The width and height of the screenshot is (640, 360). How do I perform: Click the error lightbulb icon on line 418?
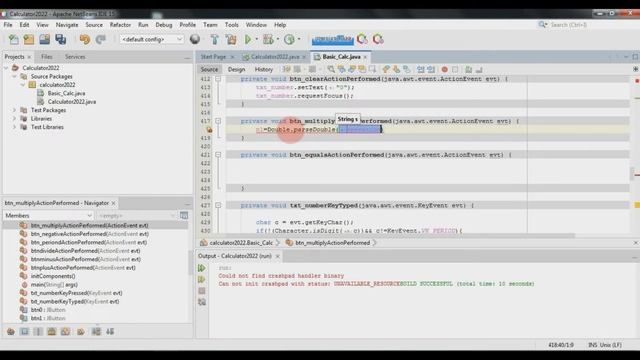pyautogui.click(x=209, y=130)
